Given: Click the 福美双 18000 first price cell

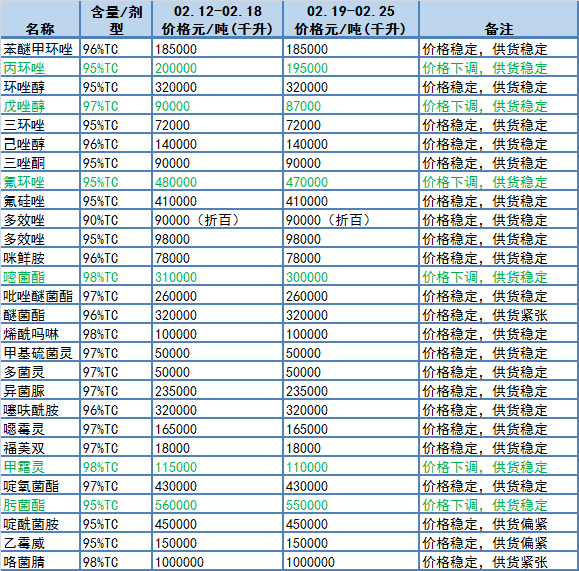Looking at the screenshot, I should tap(217, 448).
